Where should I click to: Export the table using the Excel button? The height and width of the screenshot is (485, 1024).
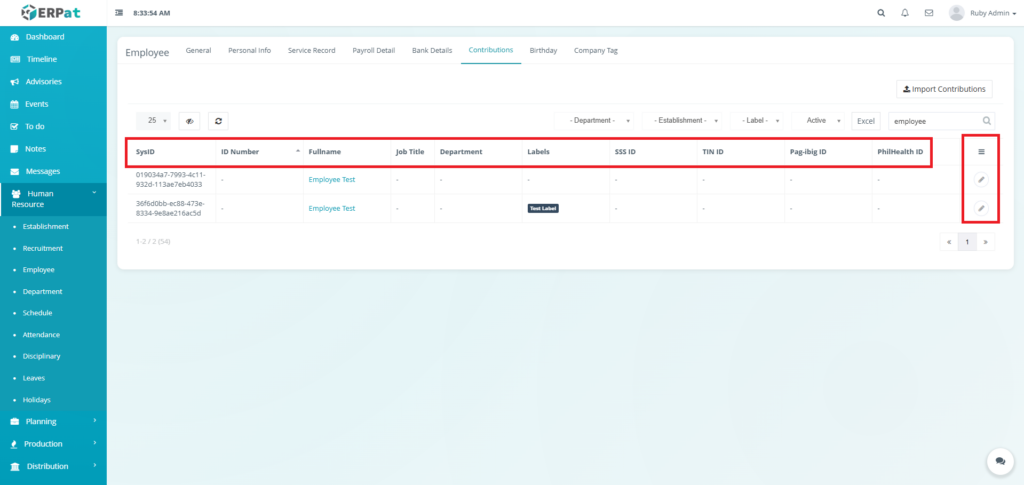click(866, 120)
